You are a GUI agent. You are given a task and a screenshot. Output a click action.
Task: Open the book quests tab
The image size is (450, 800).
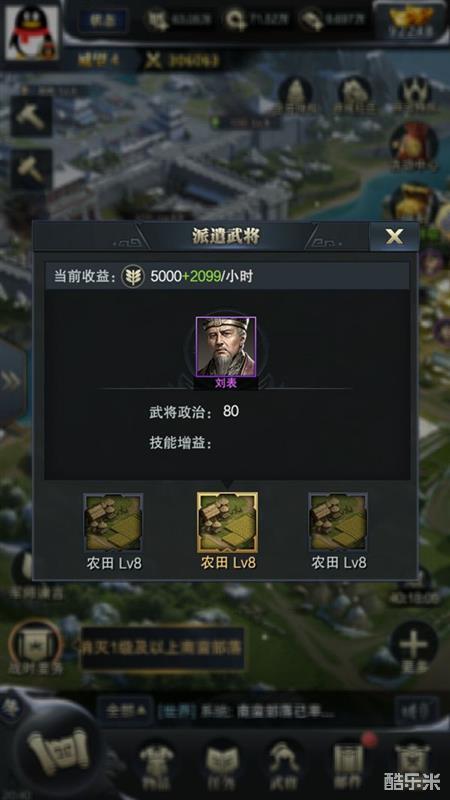[222, 763]
